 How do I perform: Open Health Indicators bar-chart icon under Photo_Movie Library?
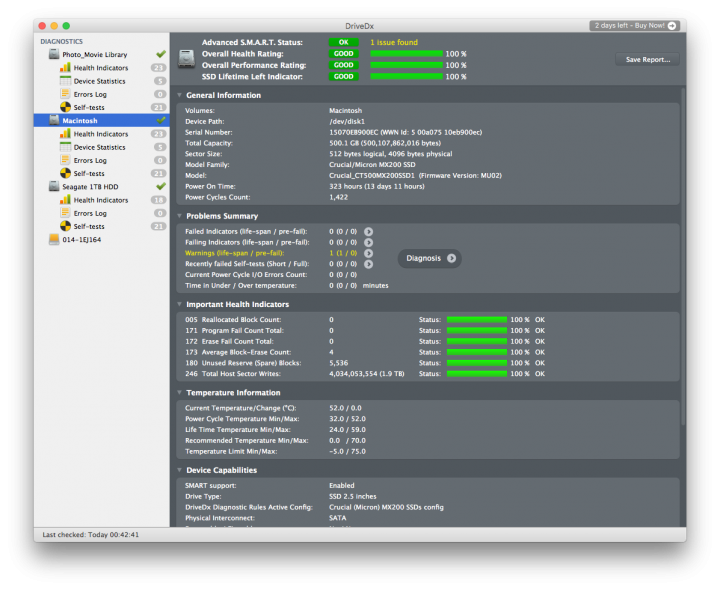[65, 67]
